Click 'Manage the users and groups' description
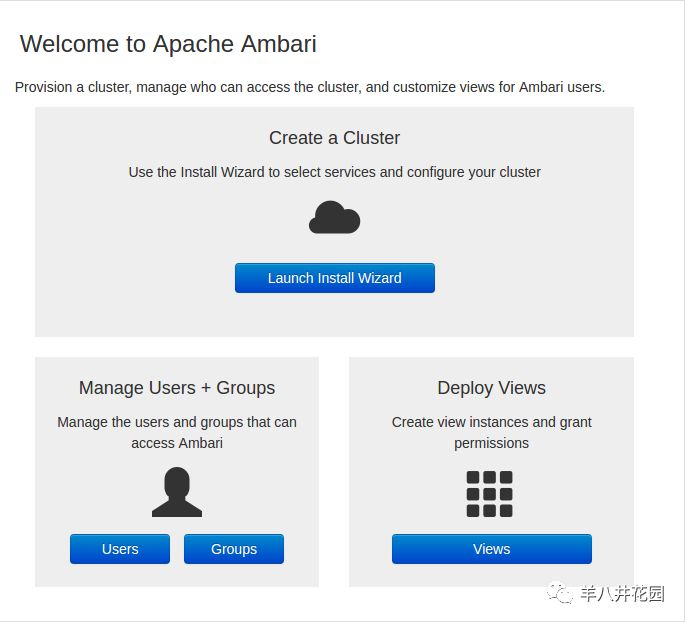Screen dimensions: 686x623 [x=177, y=432]
